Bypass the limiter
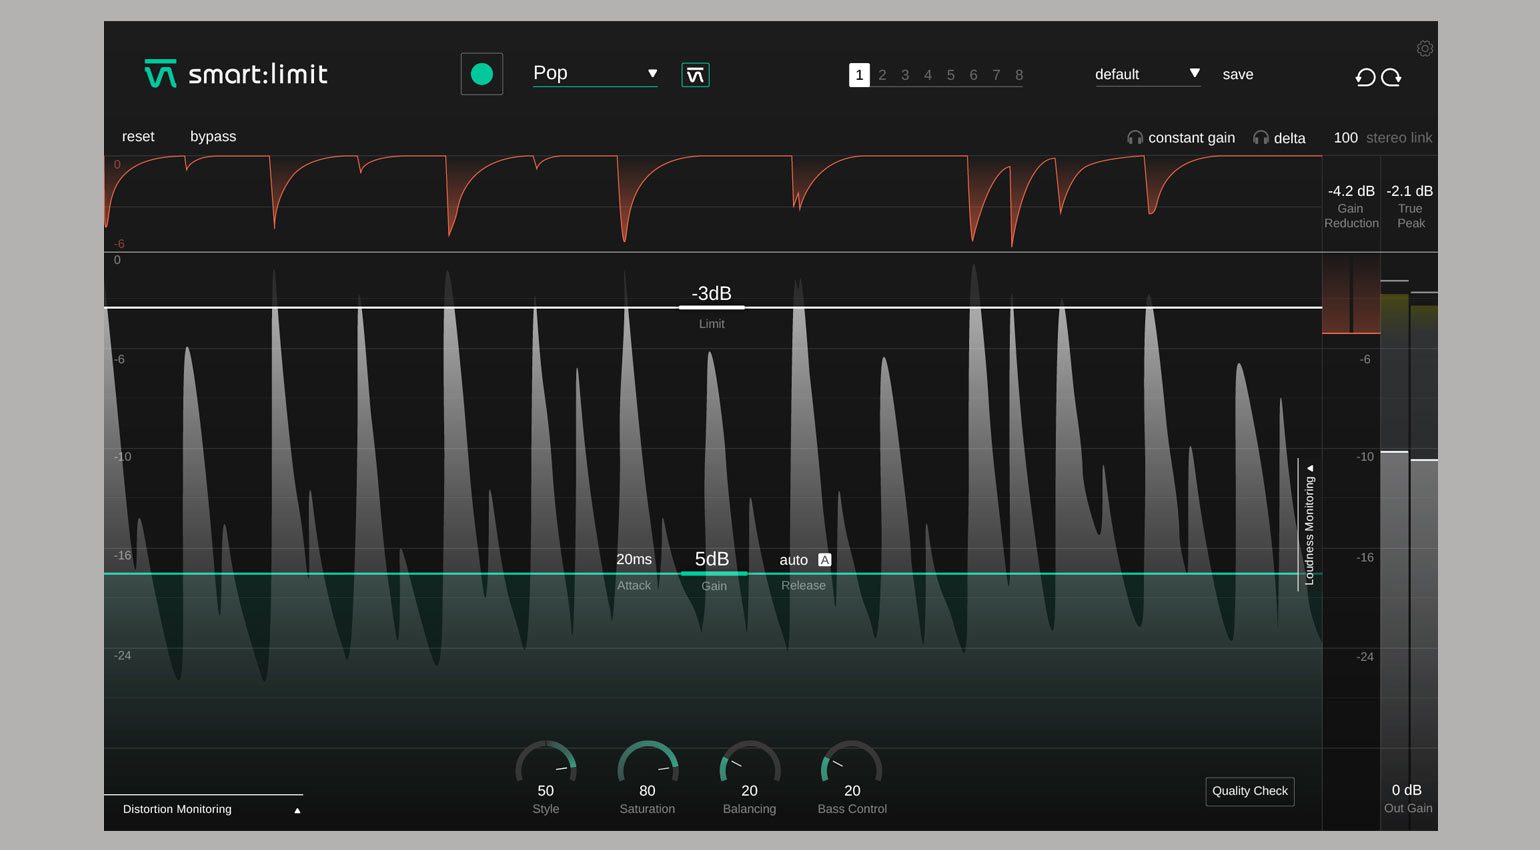 [x=213, y=137]
